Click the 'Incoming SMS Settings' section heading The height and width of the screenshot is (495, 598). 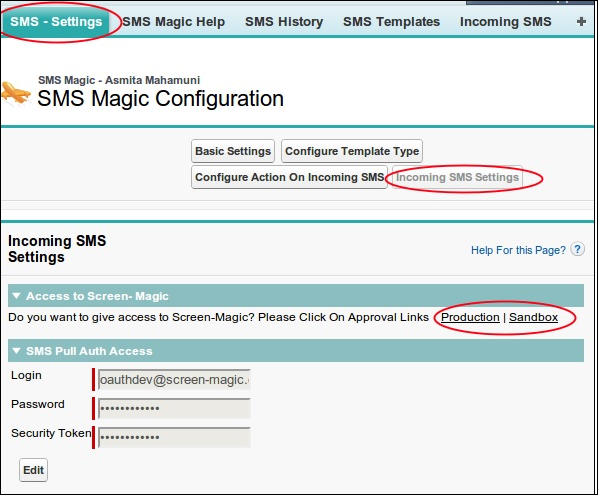click(57, 249)
